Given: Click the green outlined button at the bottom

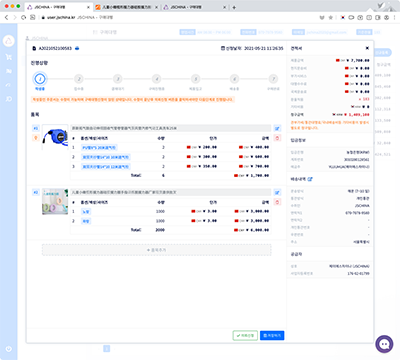Looking at the screenshot, I should pyautogui.click(x=245, y=335).
